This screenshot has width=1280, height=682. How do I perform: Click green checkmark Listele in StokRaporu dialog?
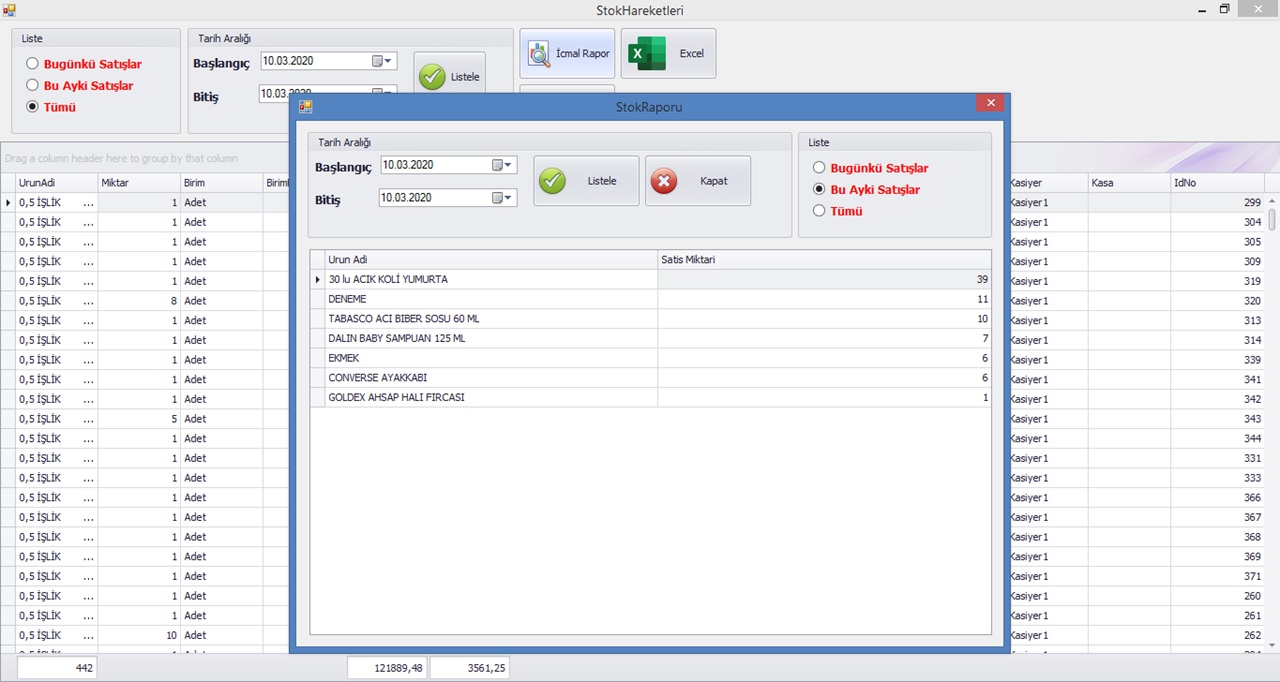click(x=552, y=181)
